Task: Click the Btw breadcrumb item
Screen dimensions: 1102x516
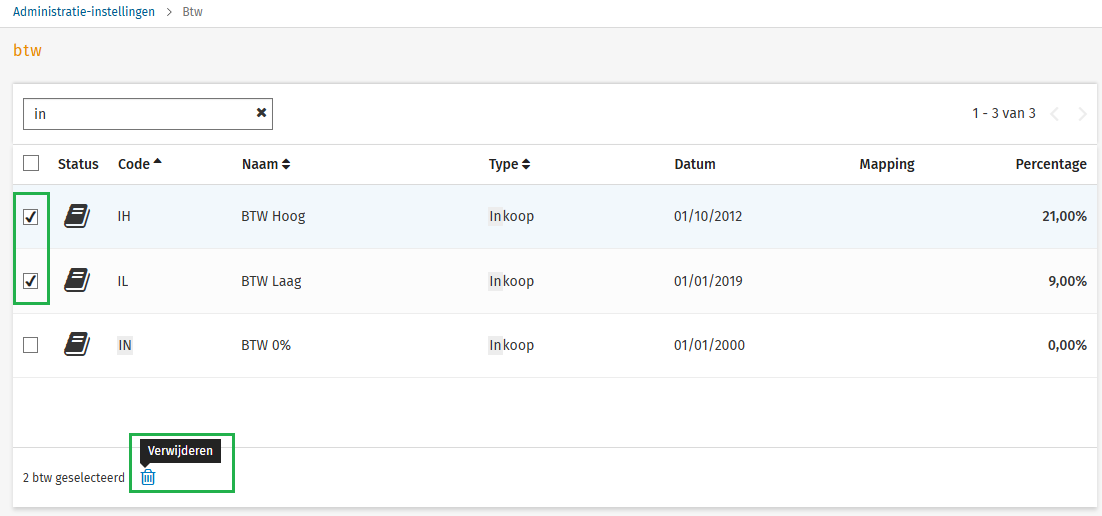Action: (x=193, y=12)
